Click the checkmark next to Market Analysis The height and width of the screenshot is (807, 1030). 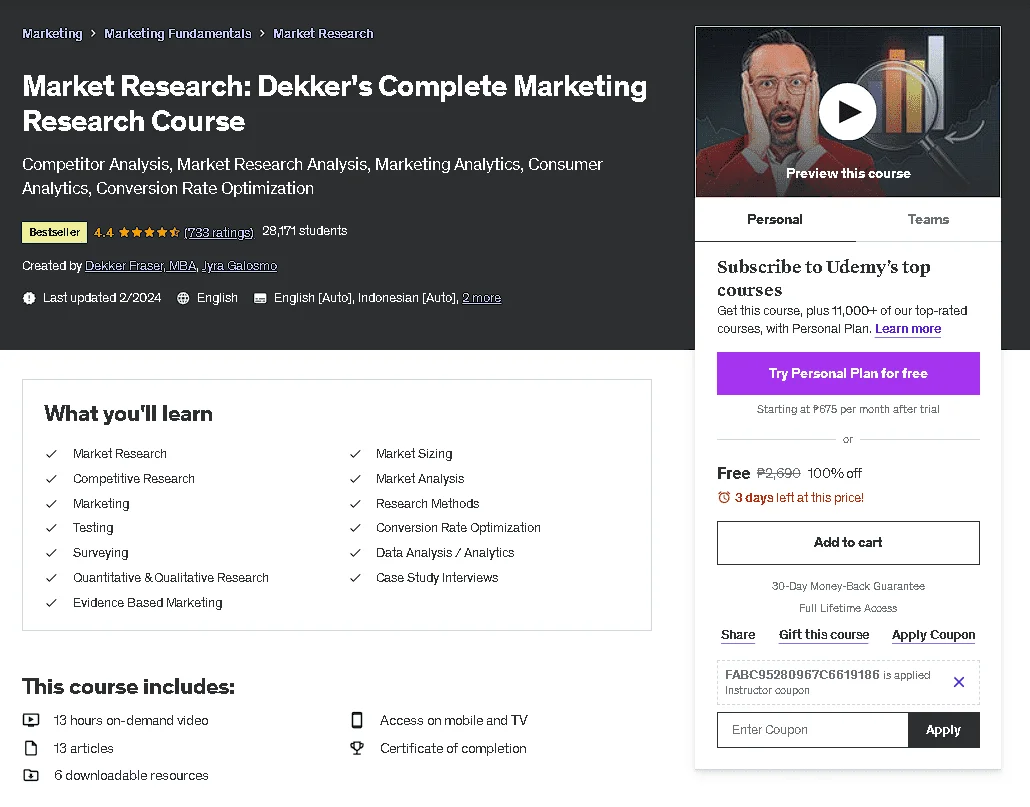[x=355, y=479]
